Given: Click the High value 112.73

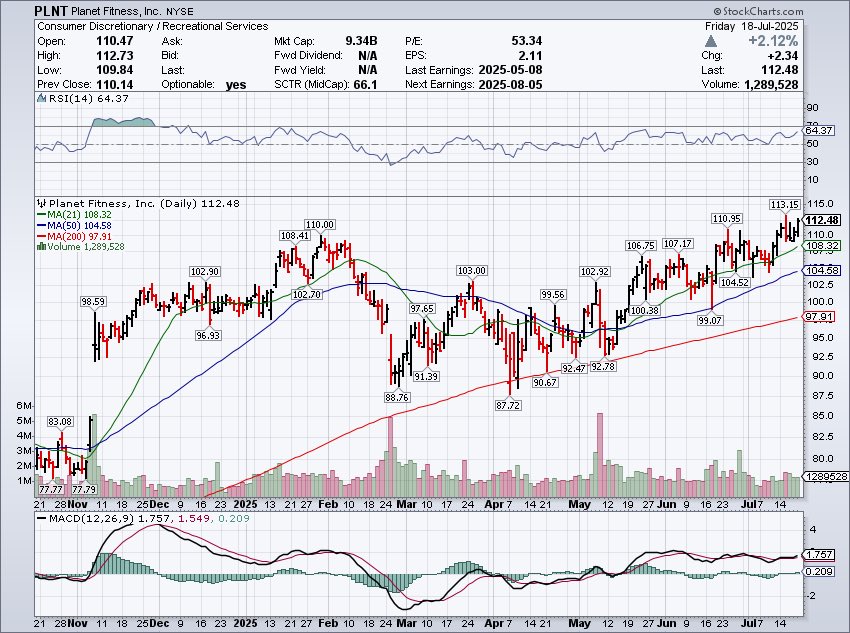Looking at the screenshot, I should (x=114, y=55).
